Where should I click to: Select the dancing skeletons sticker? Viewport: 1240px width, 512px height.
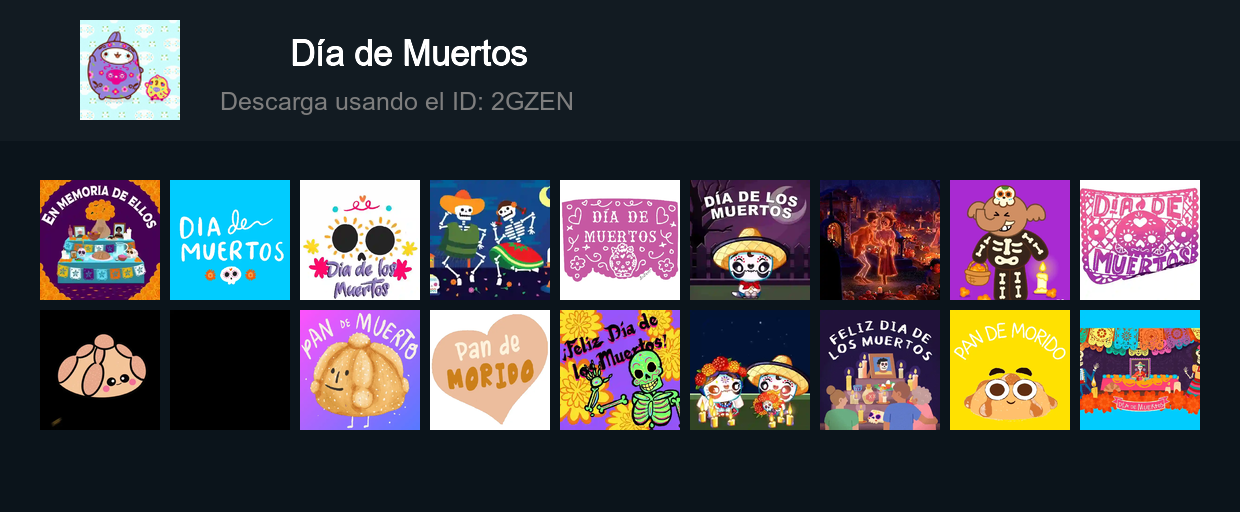[x=490, y=240]
